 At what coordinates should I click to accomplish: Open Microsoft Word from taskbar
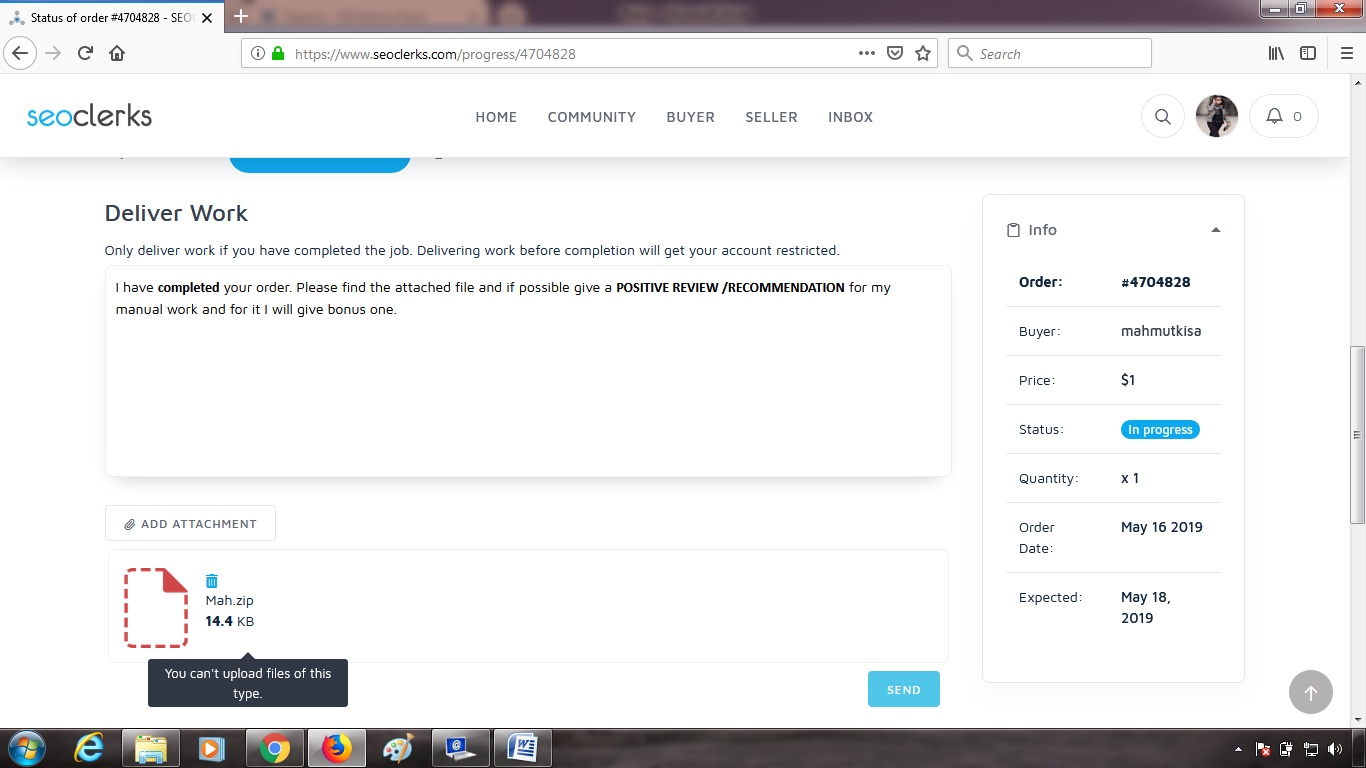click(522, 748)
